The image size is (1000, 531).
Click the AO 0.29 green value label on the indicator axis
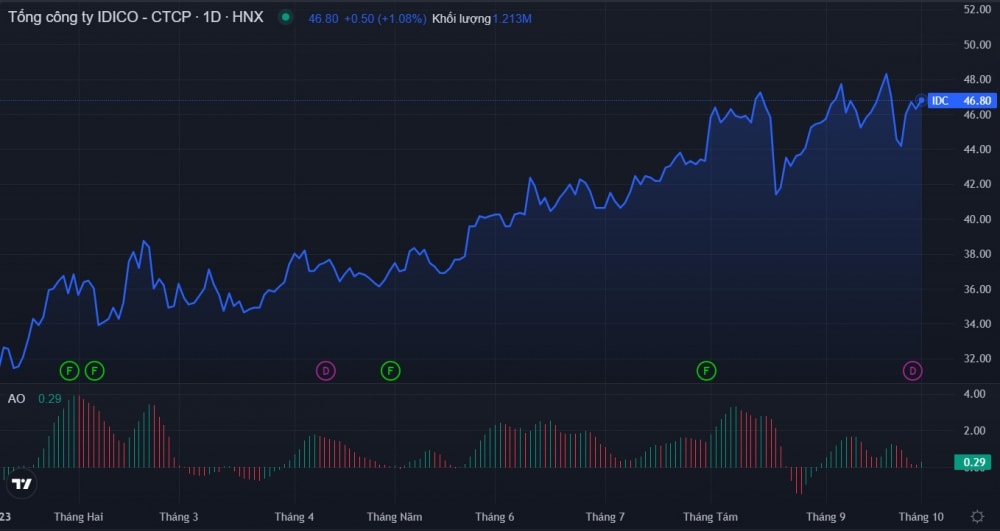point(973,462)
